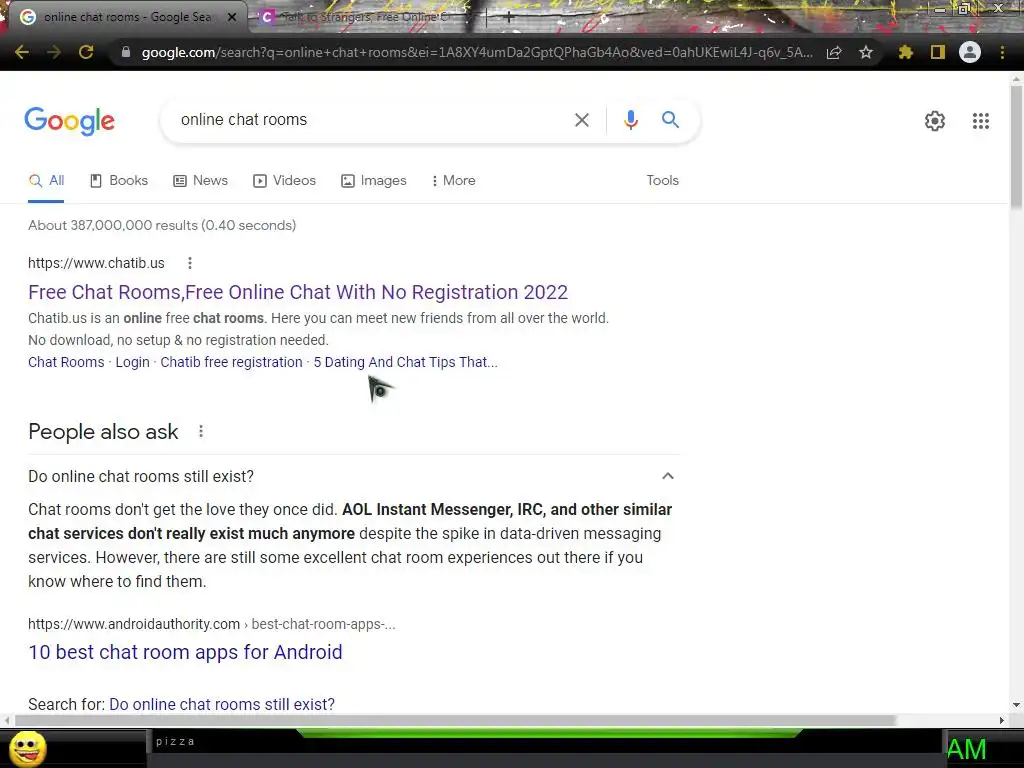Click the https://www.chatib.us URL text

pyautogui.click(x=96, y=263)
